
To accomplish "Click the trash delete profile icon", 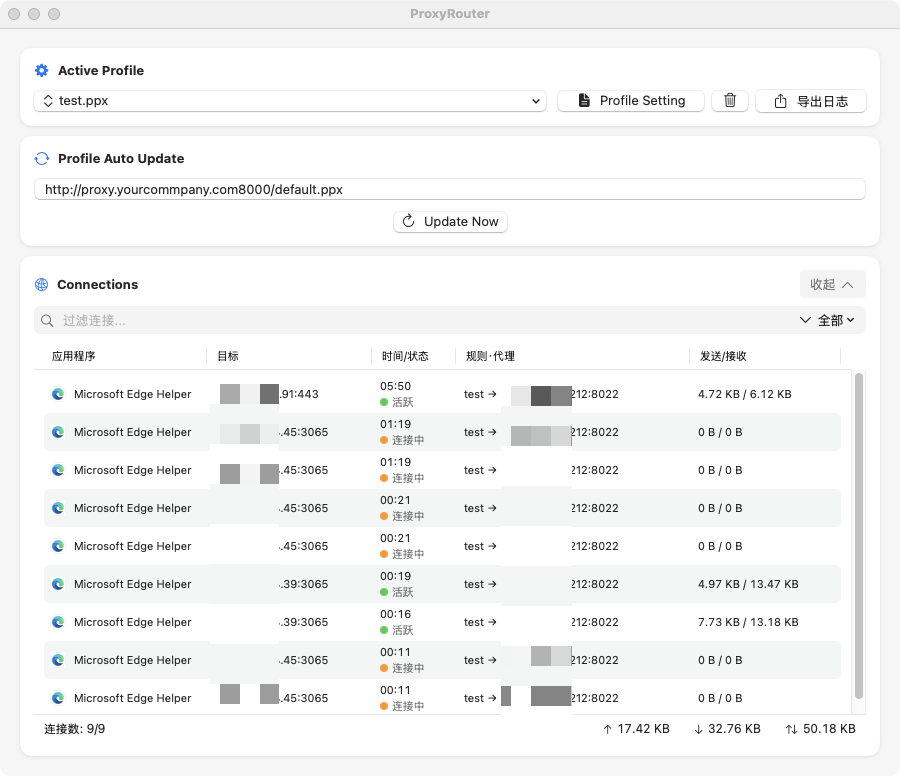I will (x=729, y=101).
